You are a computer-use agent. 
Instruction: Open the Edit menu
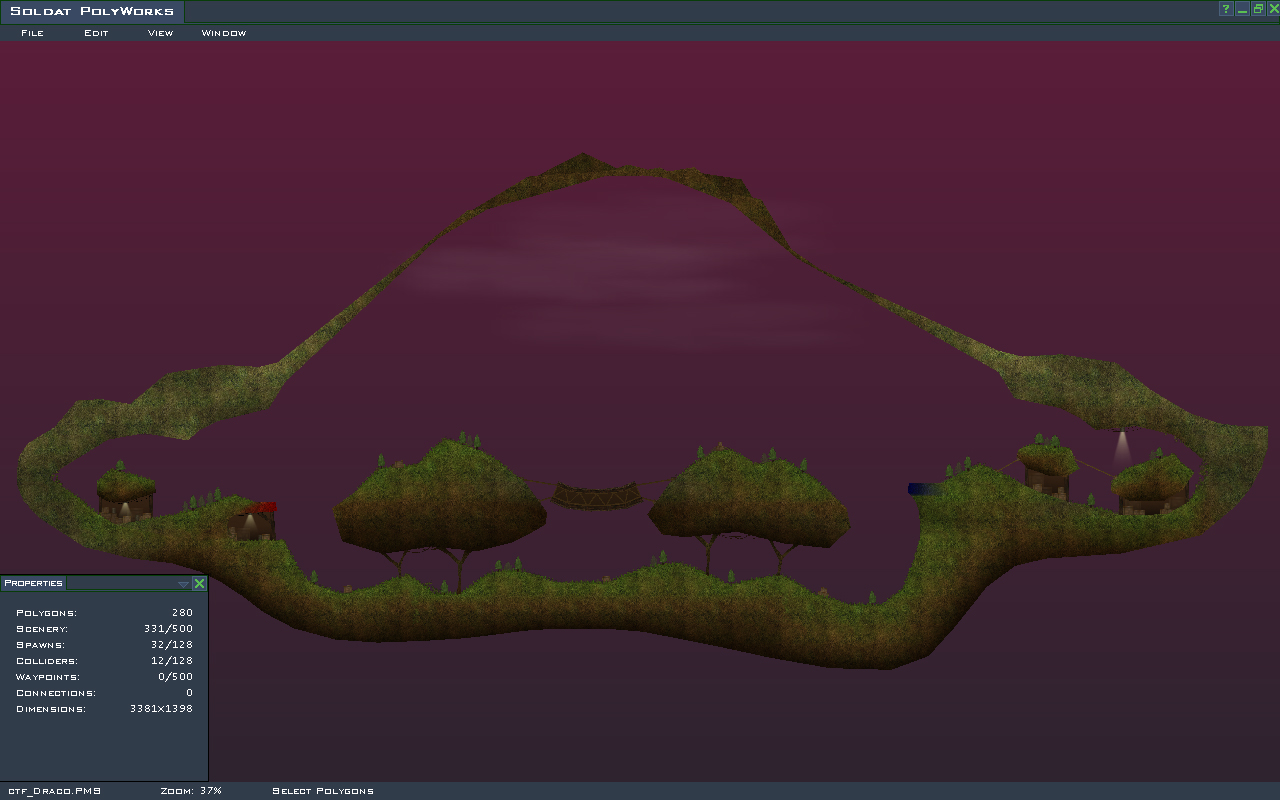(x=96, y=33)
